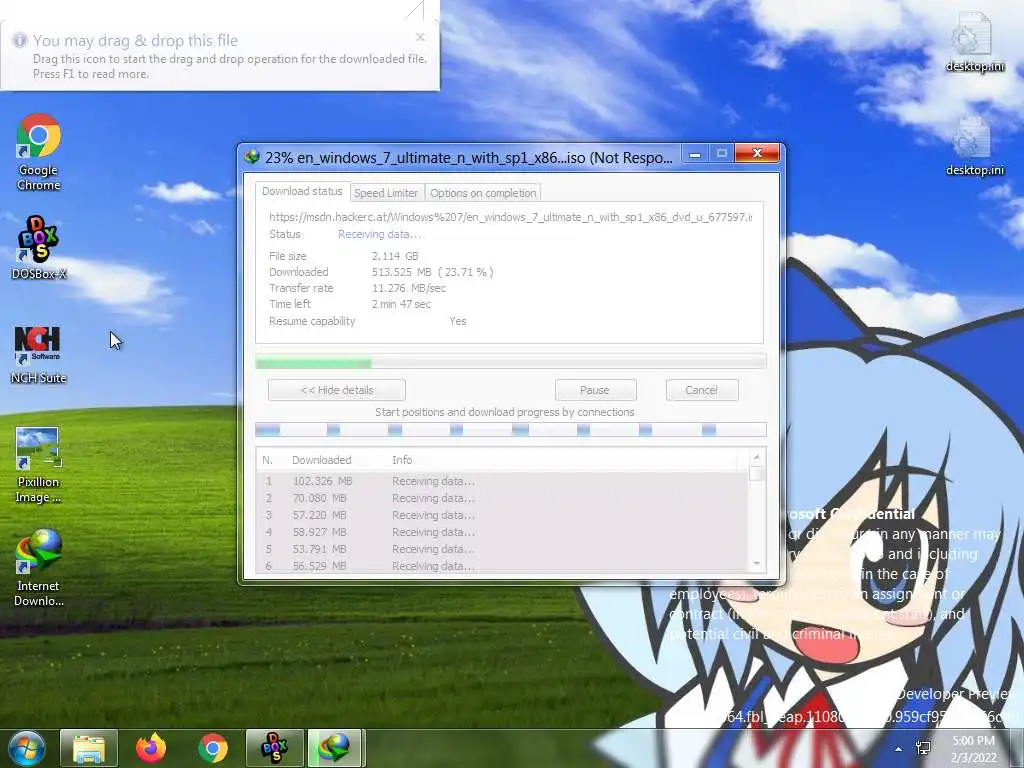This screenshot has height=768, width=1024.
Task: Select connection row 5 with 53.791 MB
Action: [503, 549]
